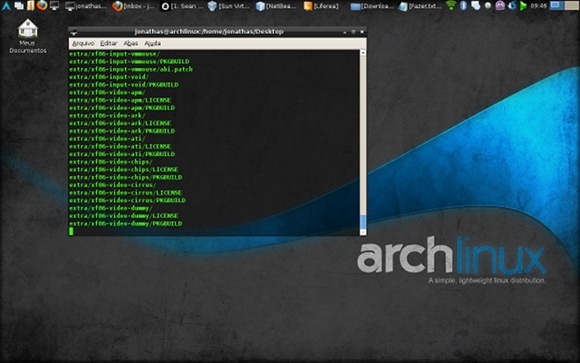This screenshot has width=580, height=363.
Task: Launch the file manager from panel launcher
Action: point(30,5)
